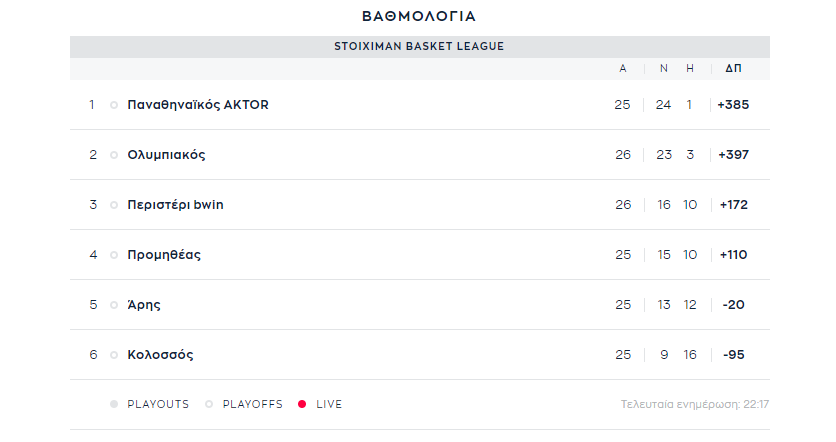Click the Olympiacos +397 point differential
Viewport: 836px width, 442px height.
pos(734,155)
